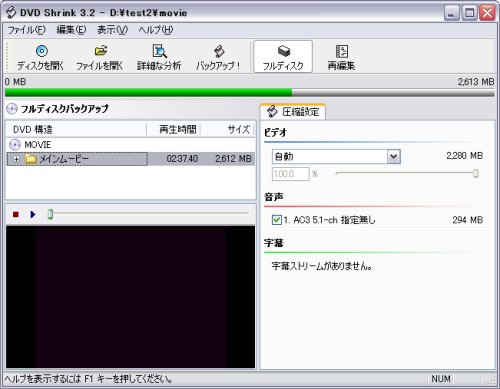The width and height of the screenshot is (500, 389).
Task: Expand the メインムービー tree node
Action: pos(16,159)
